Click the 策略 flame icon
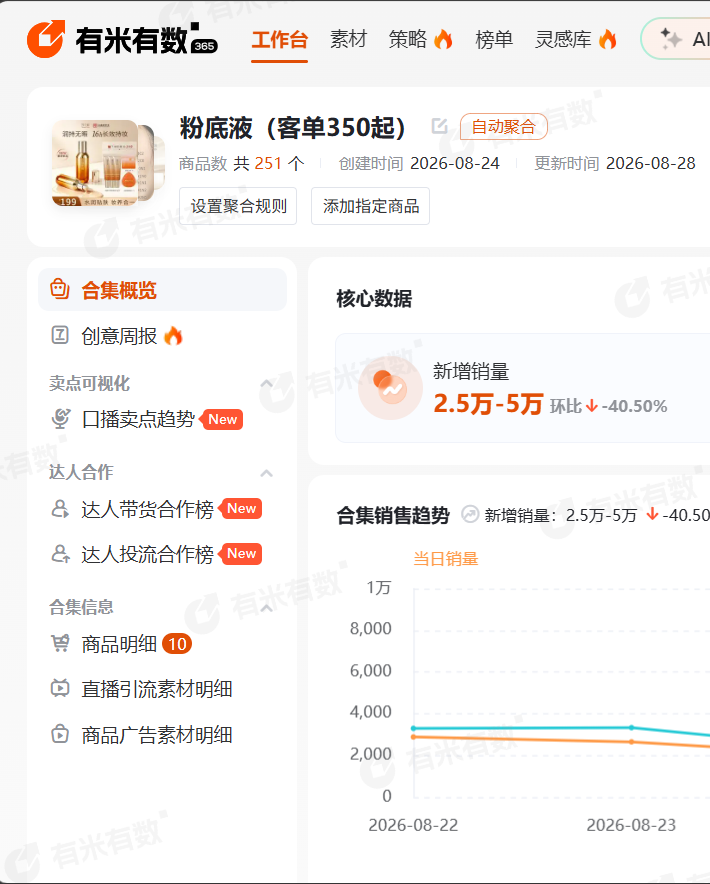The width and height of the screenshot is (710, 884). tap(443, 39)
